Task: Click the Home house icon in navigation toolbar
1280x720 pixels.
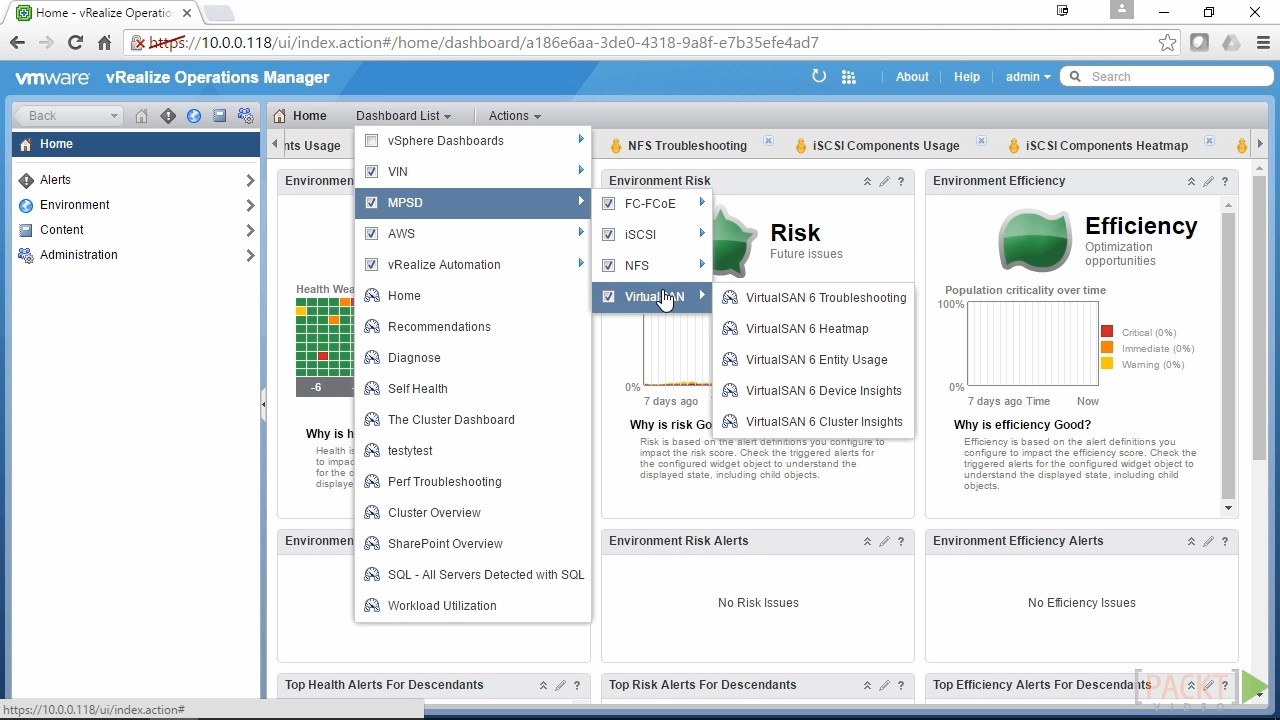Action: tap(142, 116)
